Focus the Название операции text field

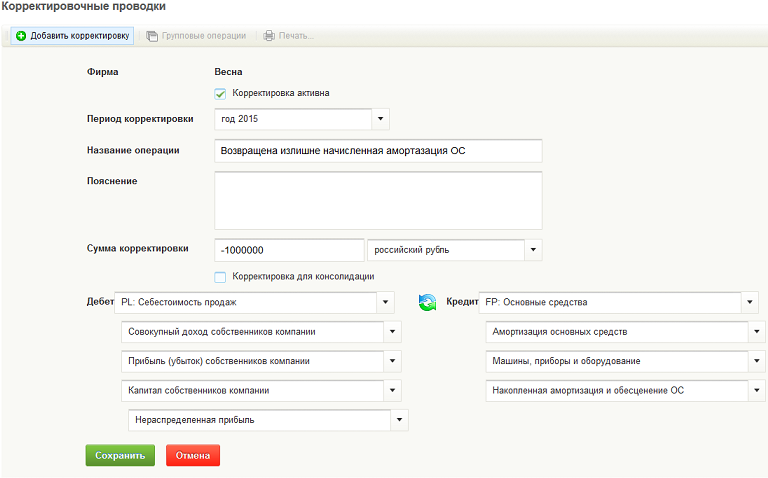coord(378,151)
